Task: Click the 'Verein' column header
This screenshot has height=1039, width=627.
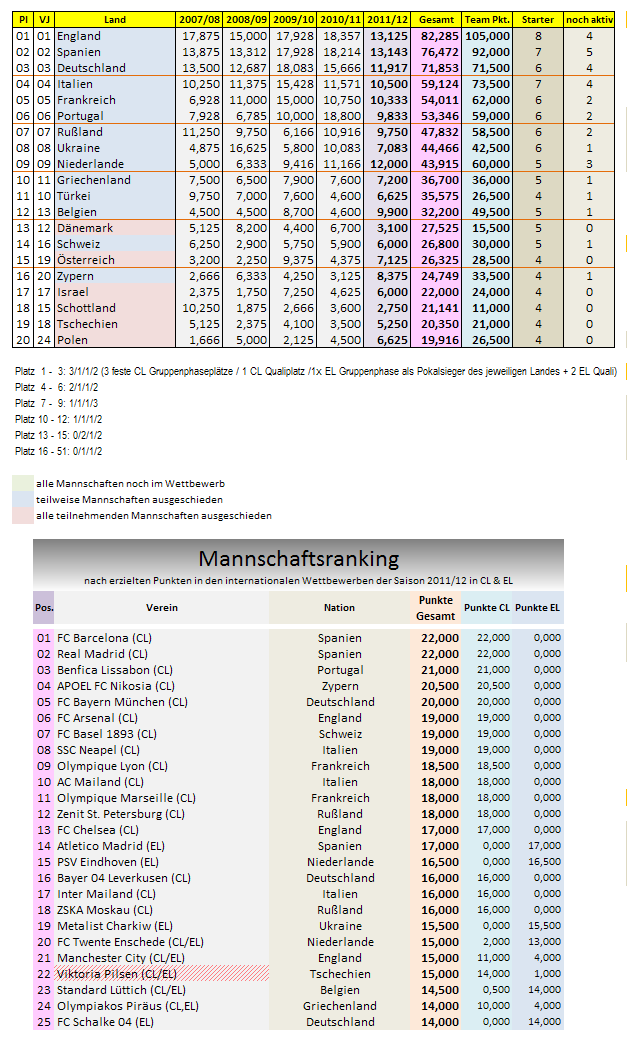Action: [x=162, y=608]
